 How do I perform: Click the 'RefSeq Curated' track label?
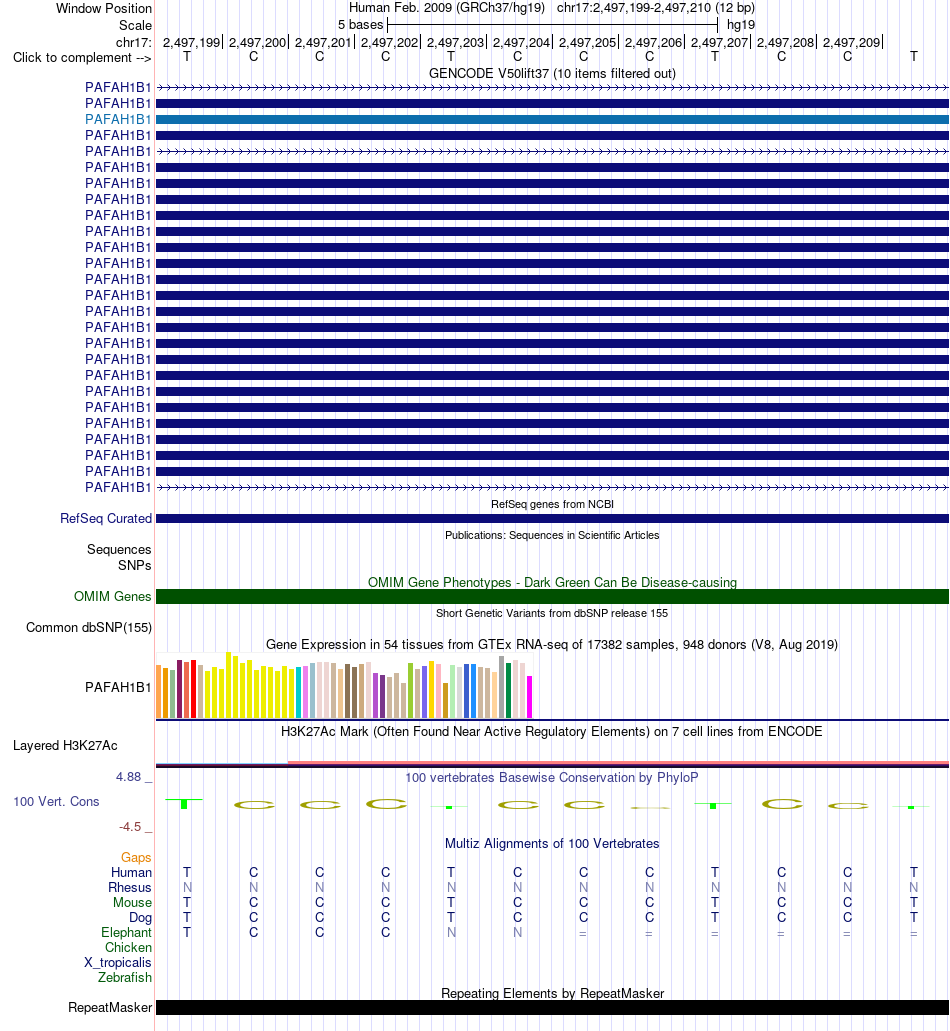click(106, 519)
